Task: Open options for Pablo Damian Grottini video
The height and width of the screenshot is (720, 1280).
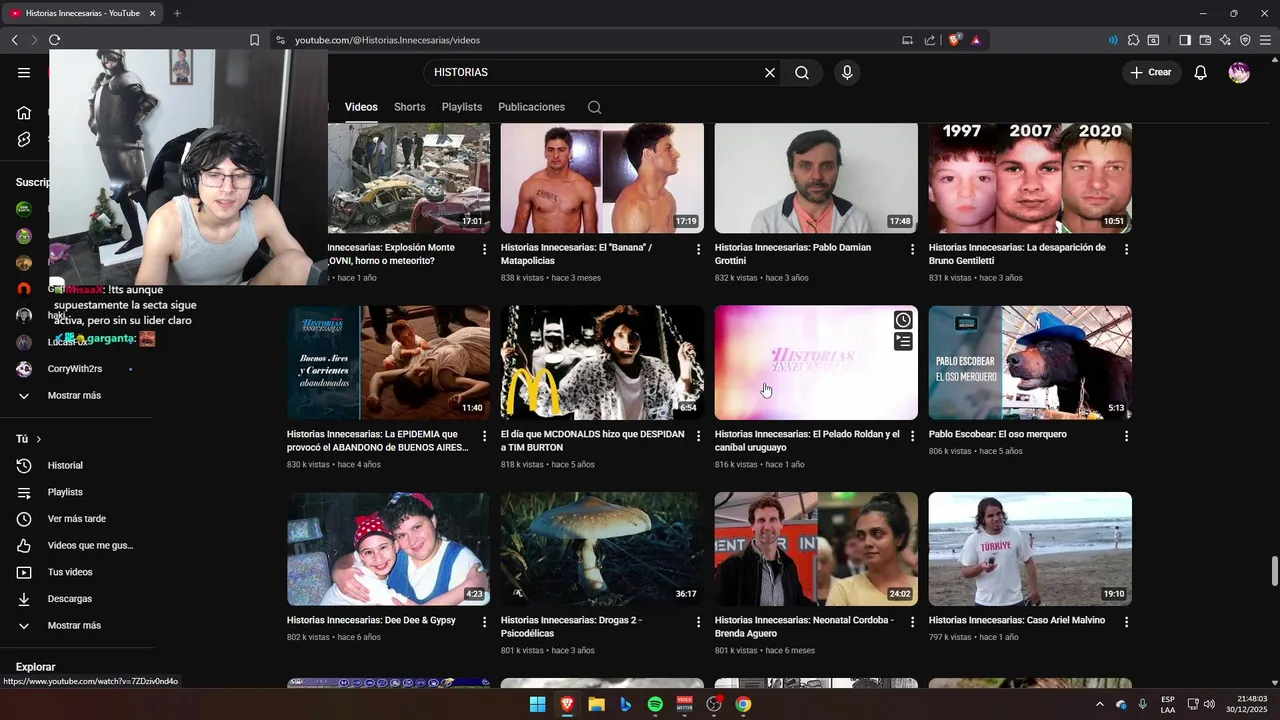Action: coord(912,249)
